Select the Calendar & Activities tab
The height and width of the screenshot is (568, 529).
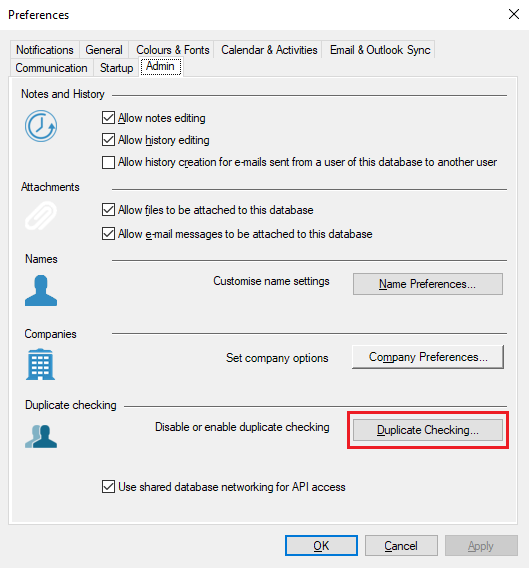(269, 50)
